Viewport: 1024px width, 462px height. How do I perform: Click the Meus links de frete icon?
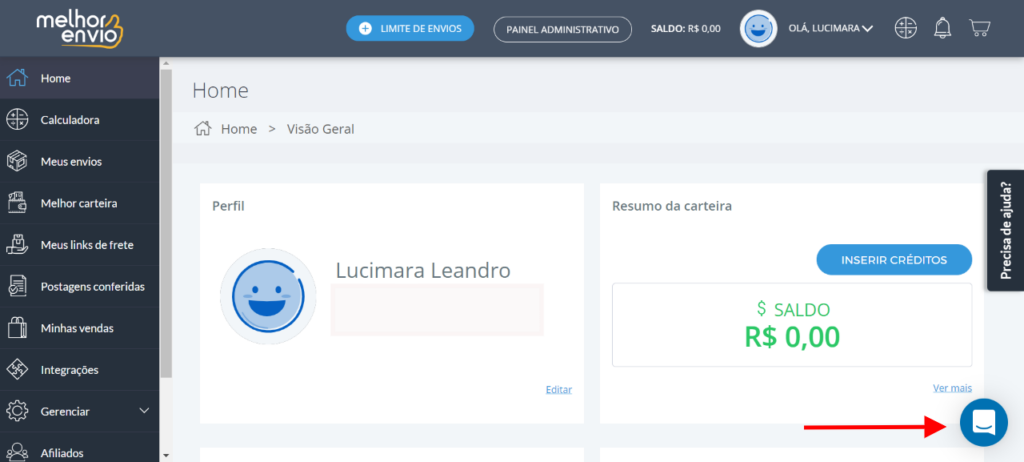[17, 245]
